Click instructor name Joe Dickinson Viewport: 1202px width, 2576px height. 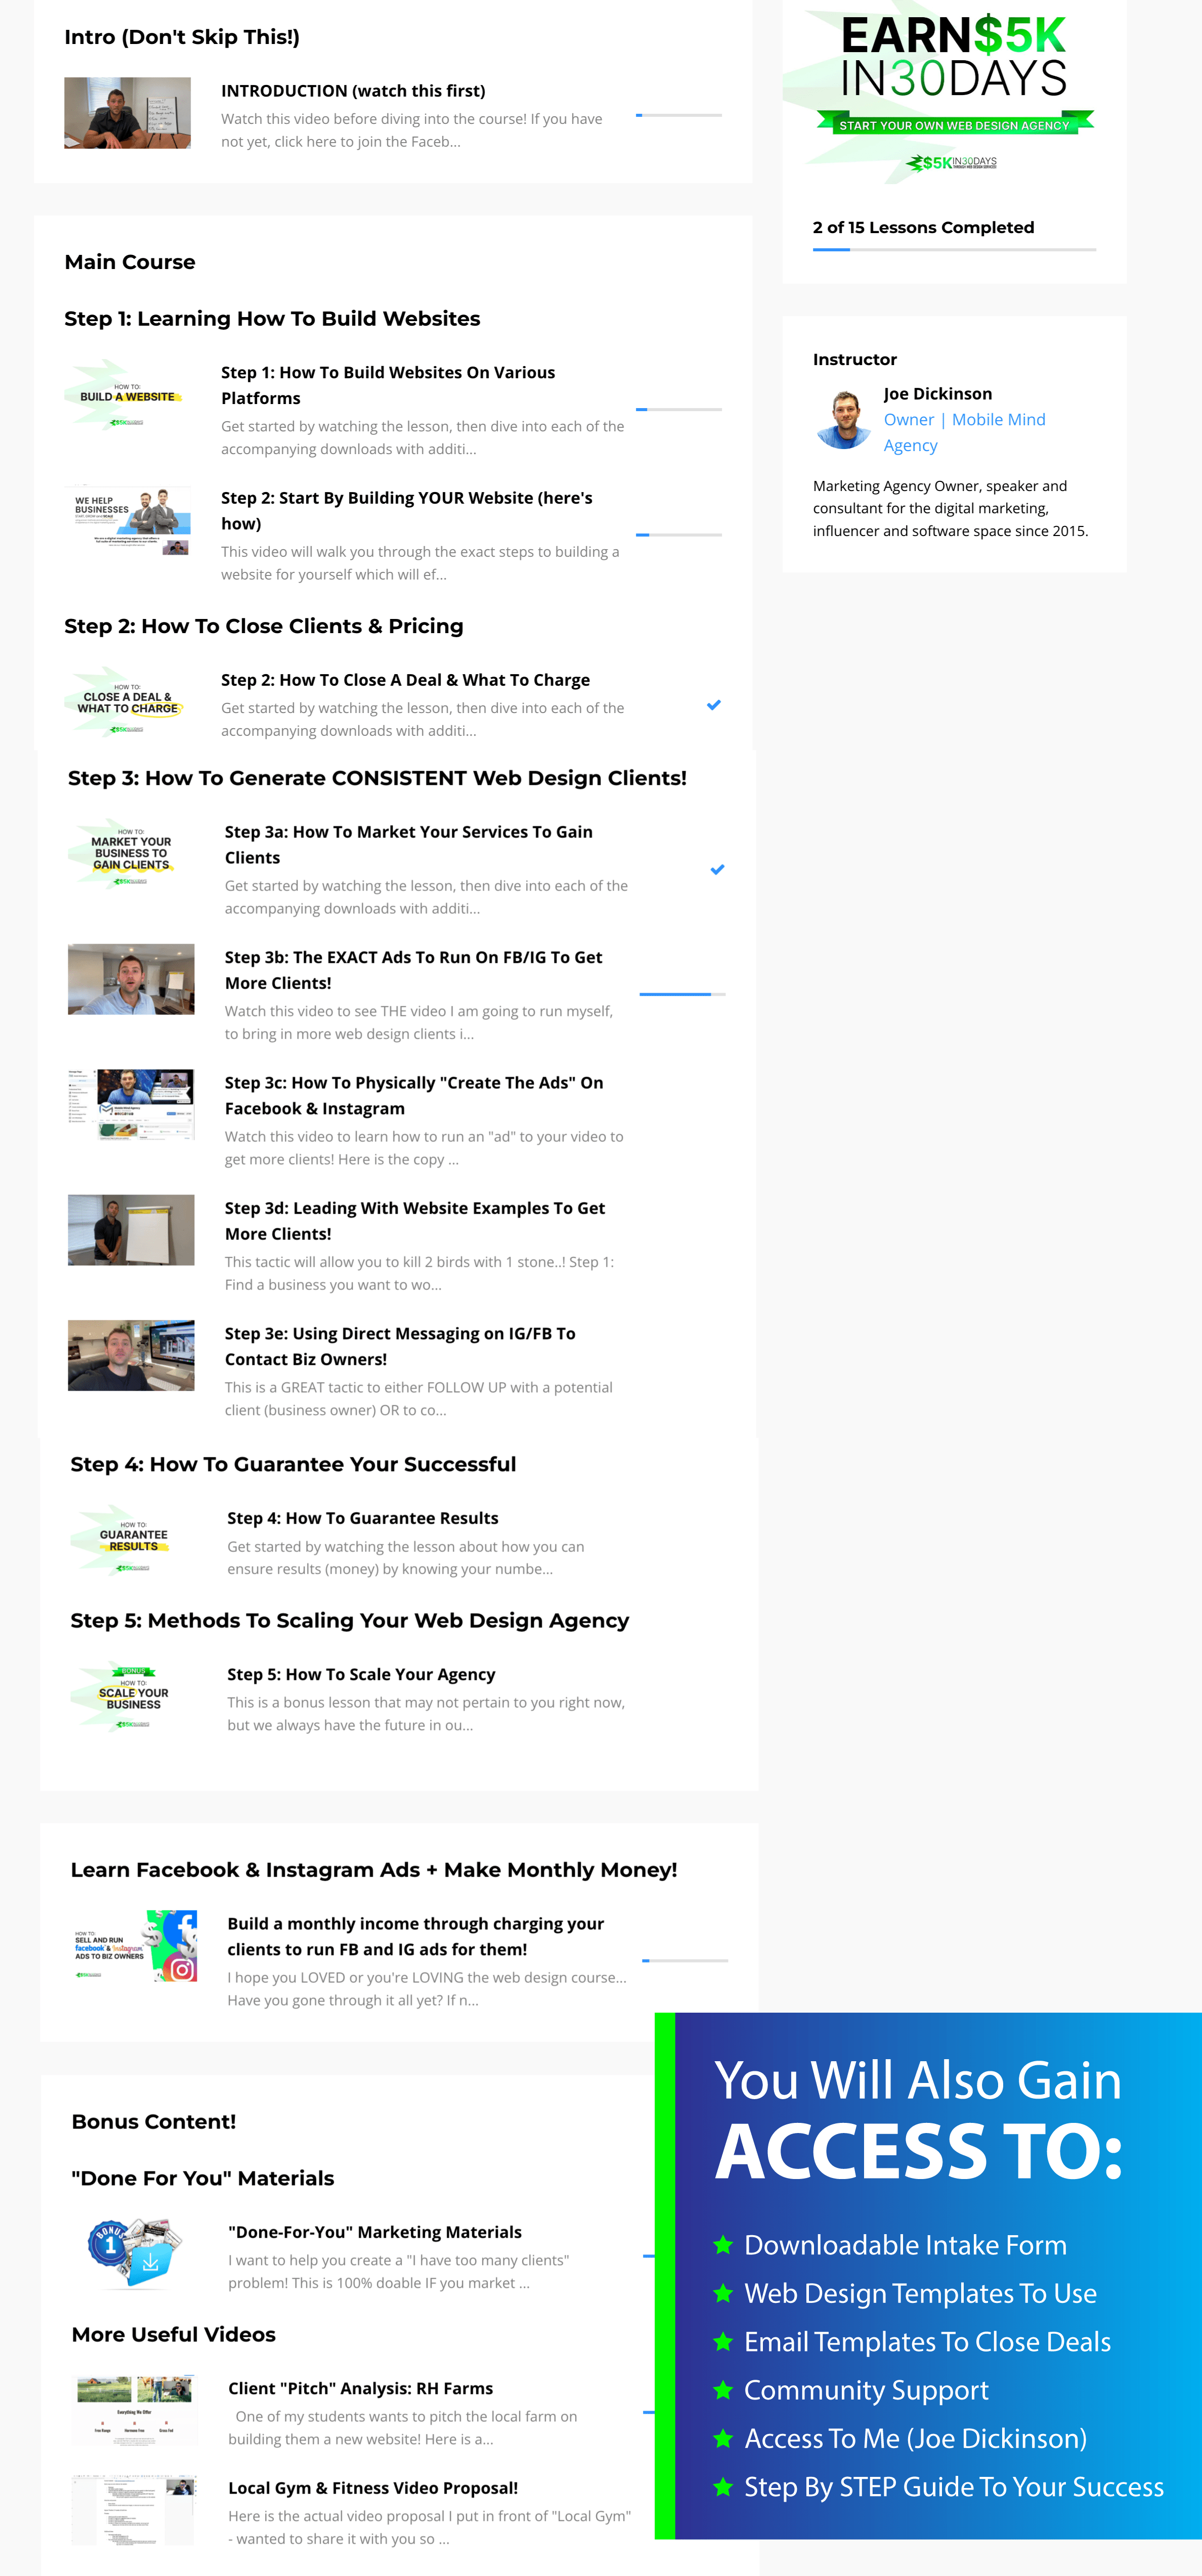(x=938, y=394)
